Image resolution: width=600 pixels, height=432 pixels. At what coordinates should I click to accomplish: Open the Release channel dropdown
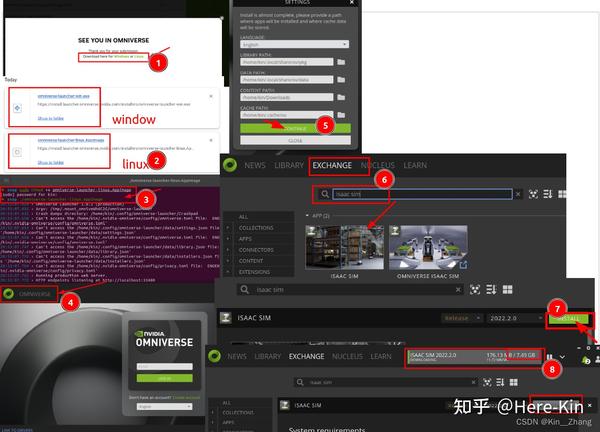click(x=461, y=318)
